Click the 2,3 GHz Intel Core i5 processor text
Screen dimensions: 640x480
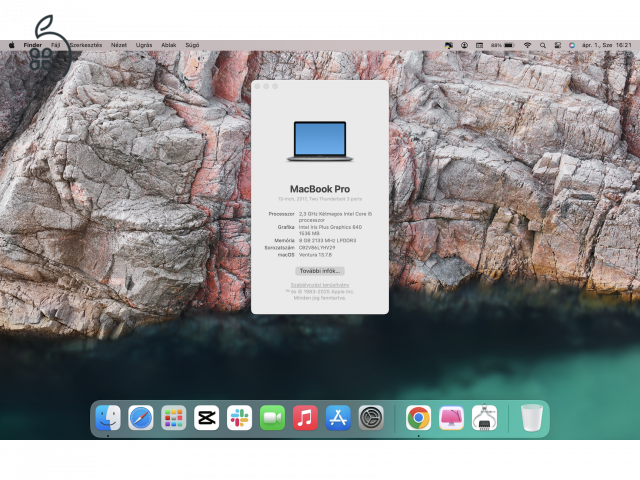coord(335,217)
